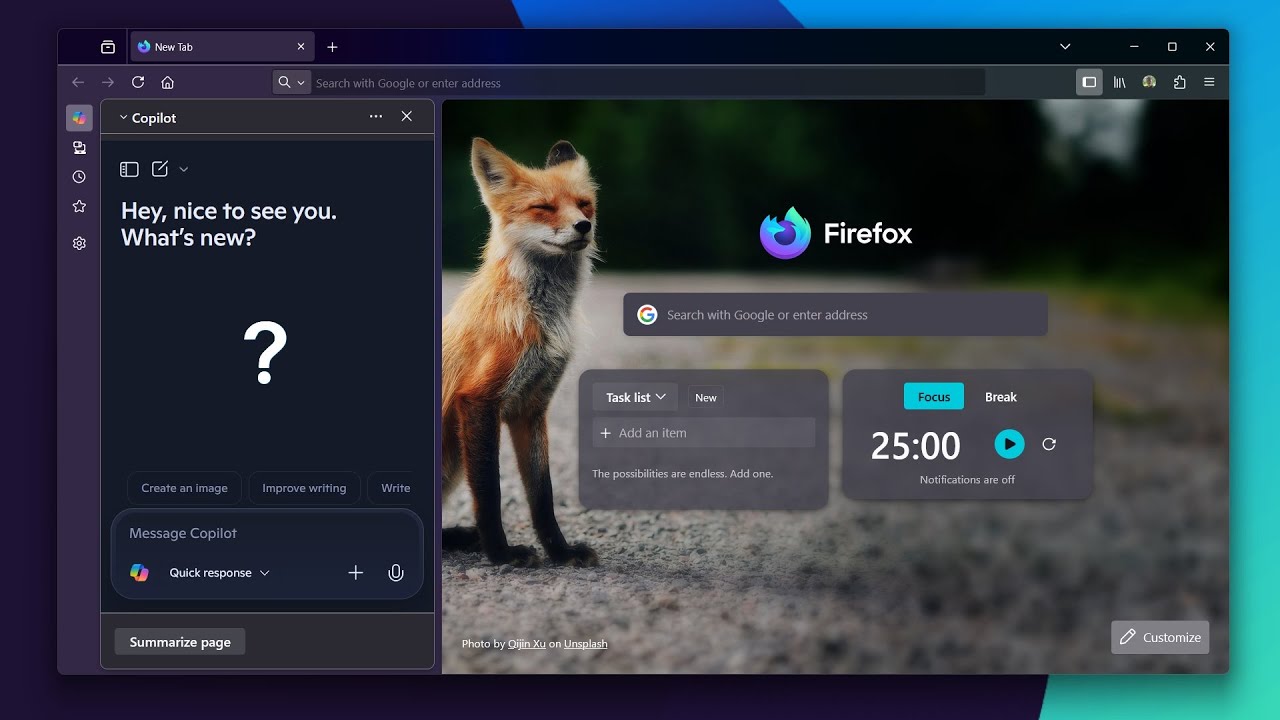
Task: Click the Notifications are off text
Action: click(967, 480)
